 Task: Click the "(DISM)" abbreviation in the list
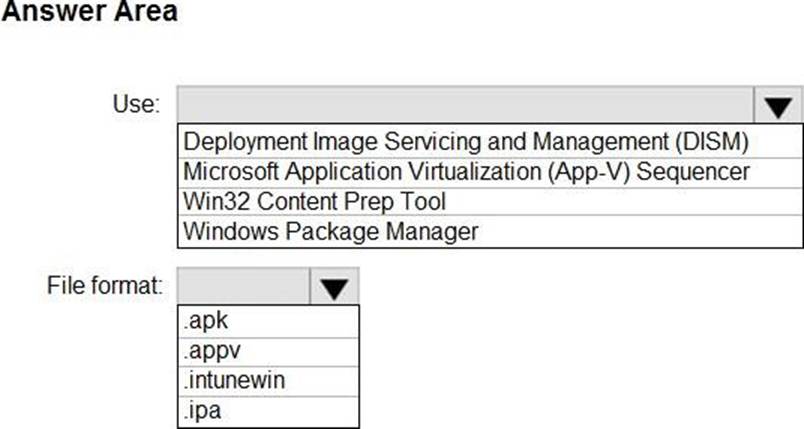point(709,140)
